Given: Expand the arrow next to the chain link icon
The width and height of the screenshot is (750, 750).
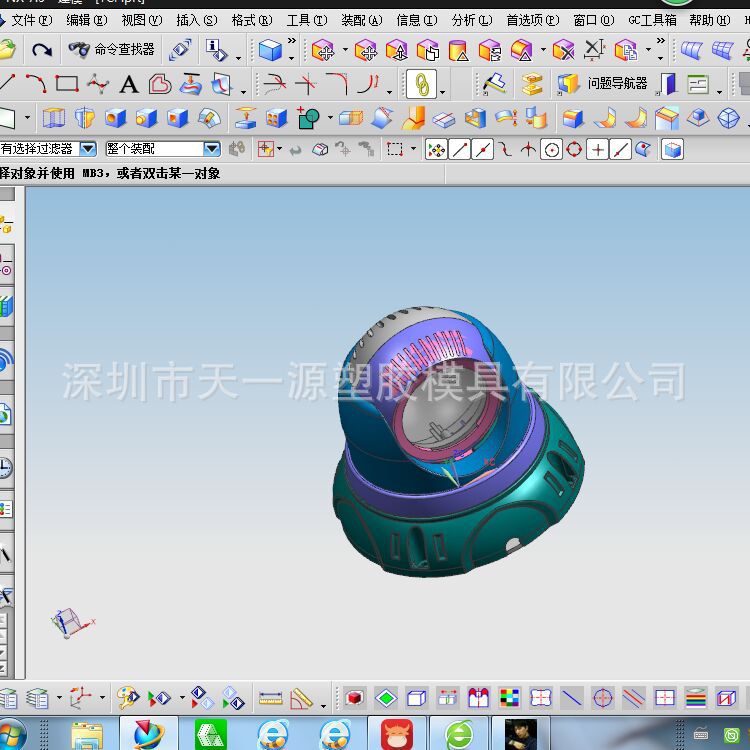Looking at the screenshot, I should coord(442,92).
